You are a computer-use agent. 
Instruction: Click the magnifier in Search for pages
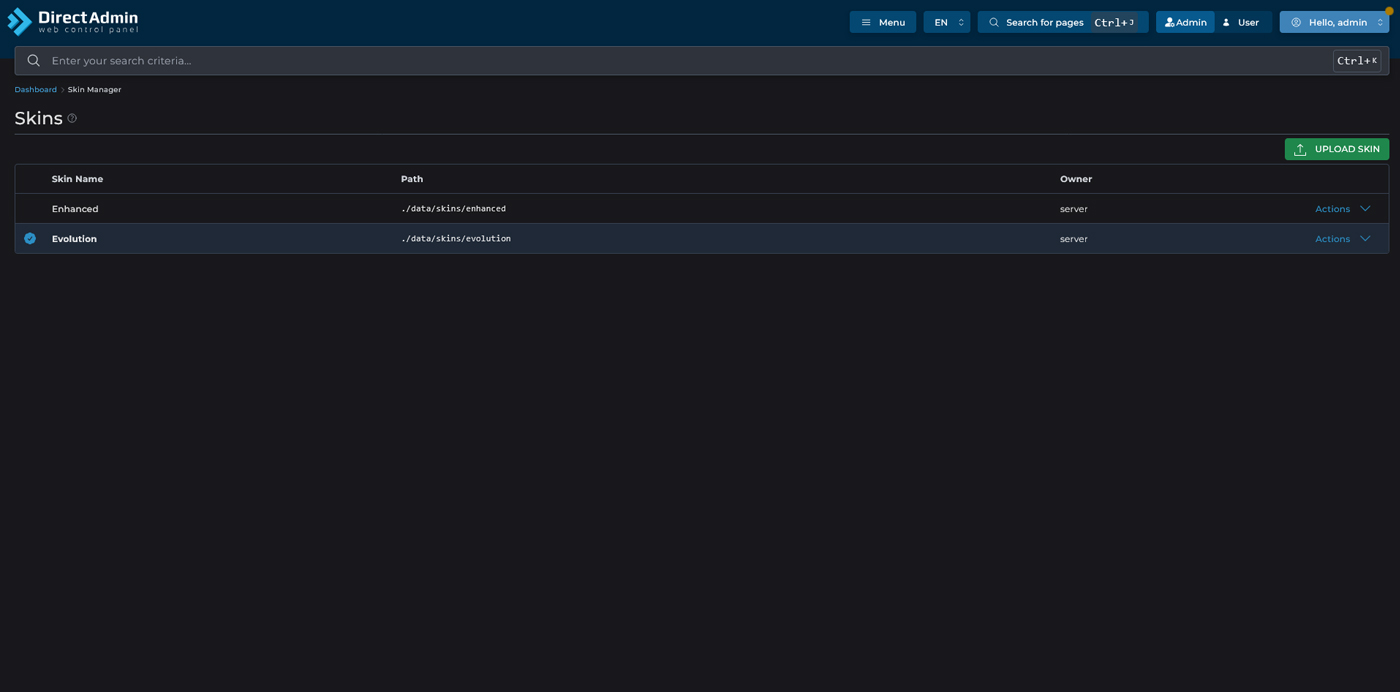(x=993, y=21)
